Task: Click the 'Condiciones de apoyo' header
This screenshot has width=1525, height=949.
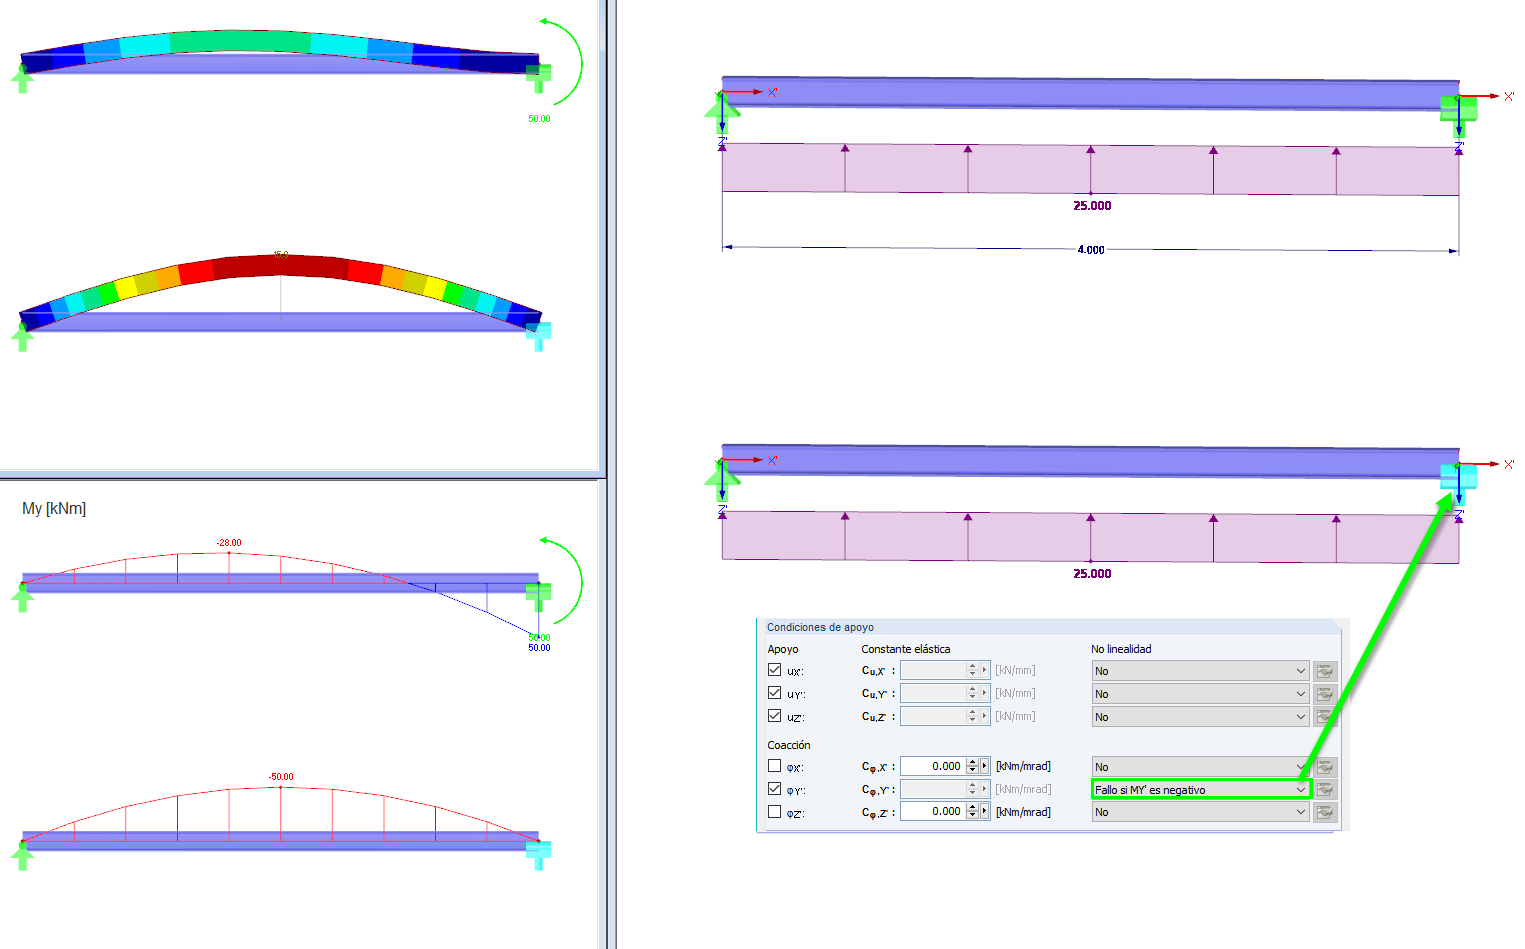Action: (820, 627)
